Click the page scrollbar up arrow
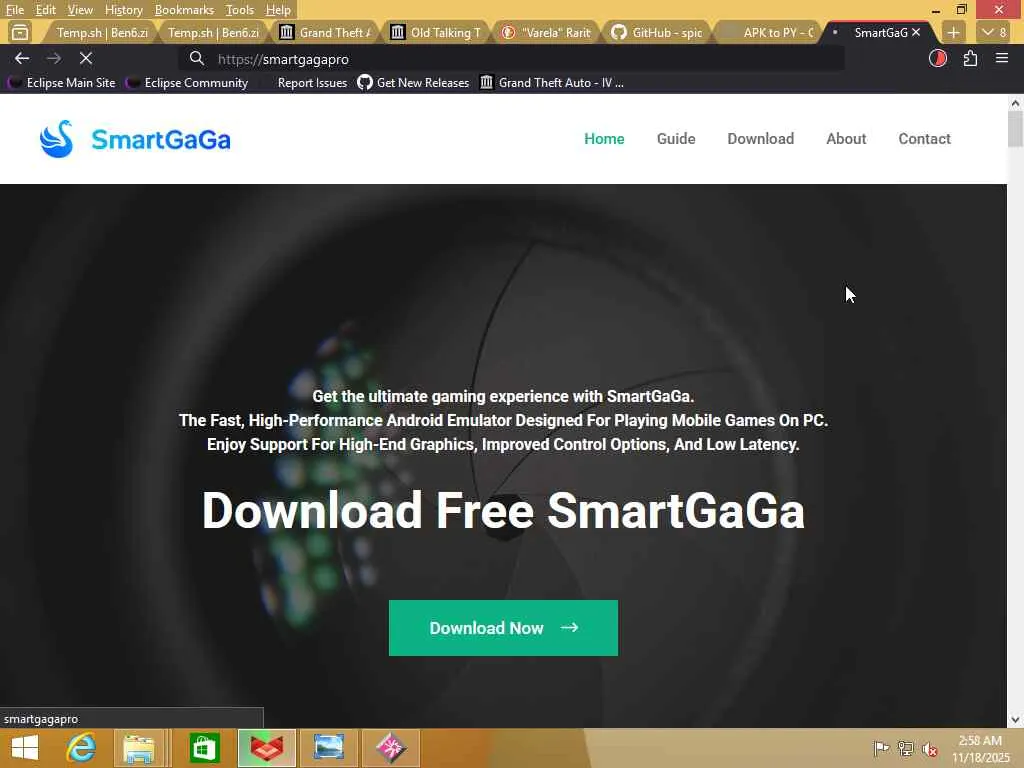 [1016, 103]
